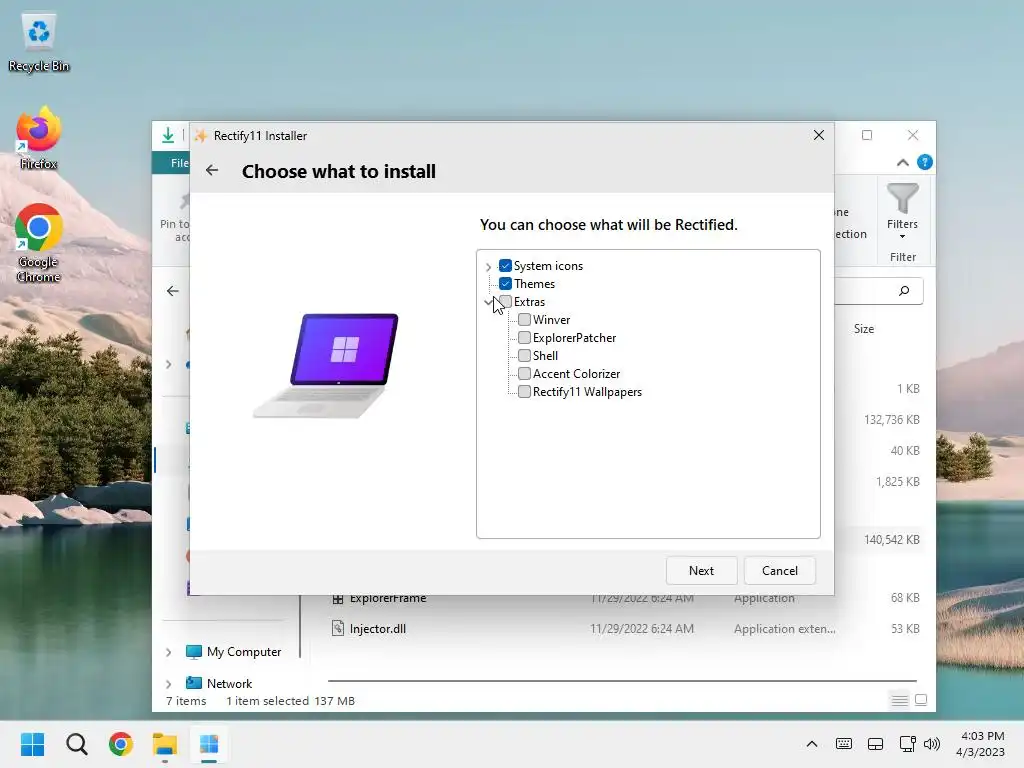Open File Explorer from the taskbar
1024x768 pixels.
tap(165, 744)
